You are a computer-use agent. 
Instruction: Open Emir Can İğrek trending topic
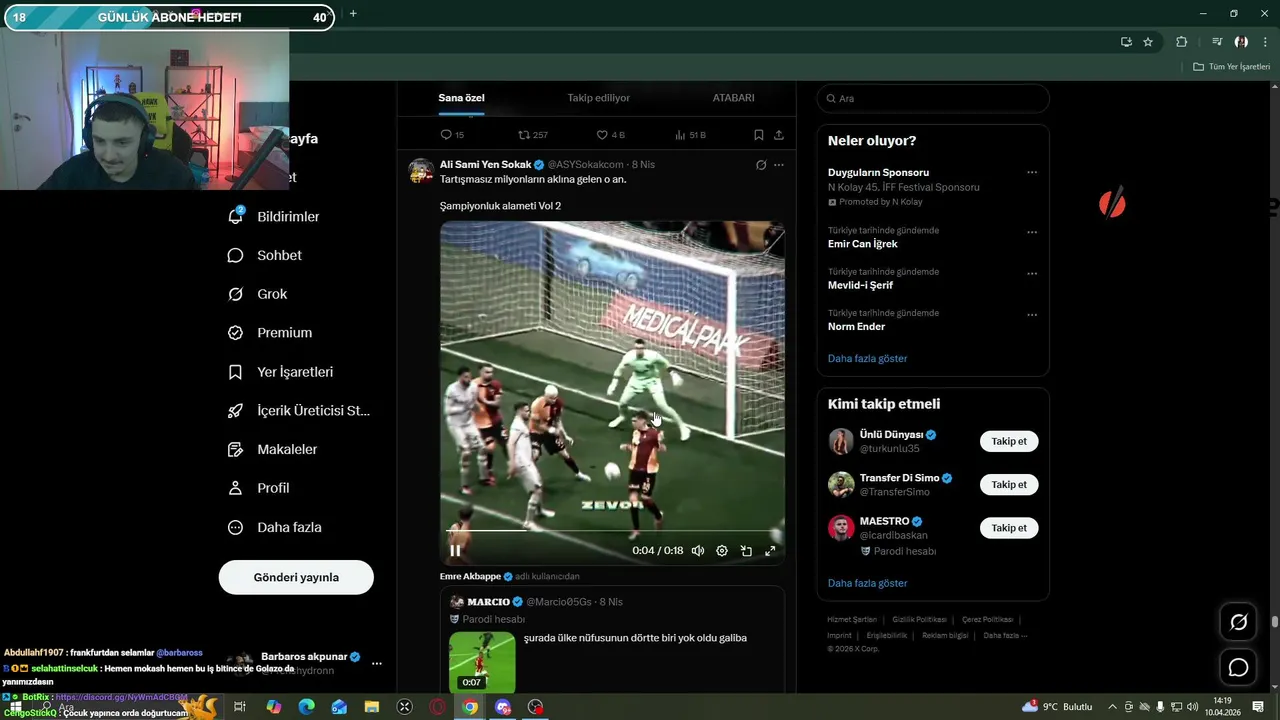tap(862, 244)
